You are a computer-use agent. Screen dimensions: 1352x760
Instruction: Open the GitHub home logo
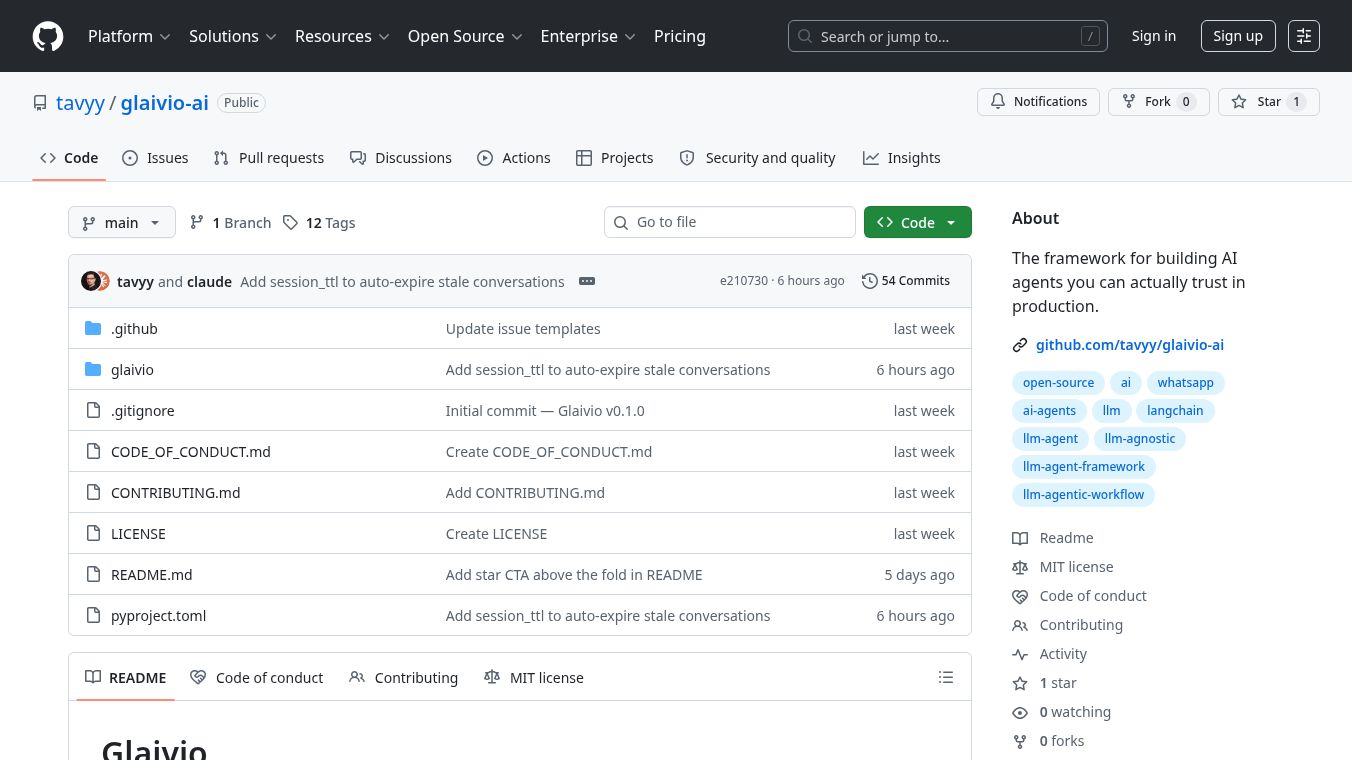(48, 36)
